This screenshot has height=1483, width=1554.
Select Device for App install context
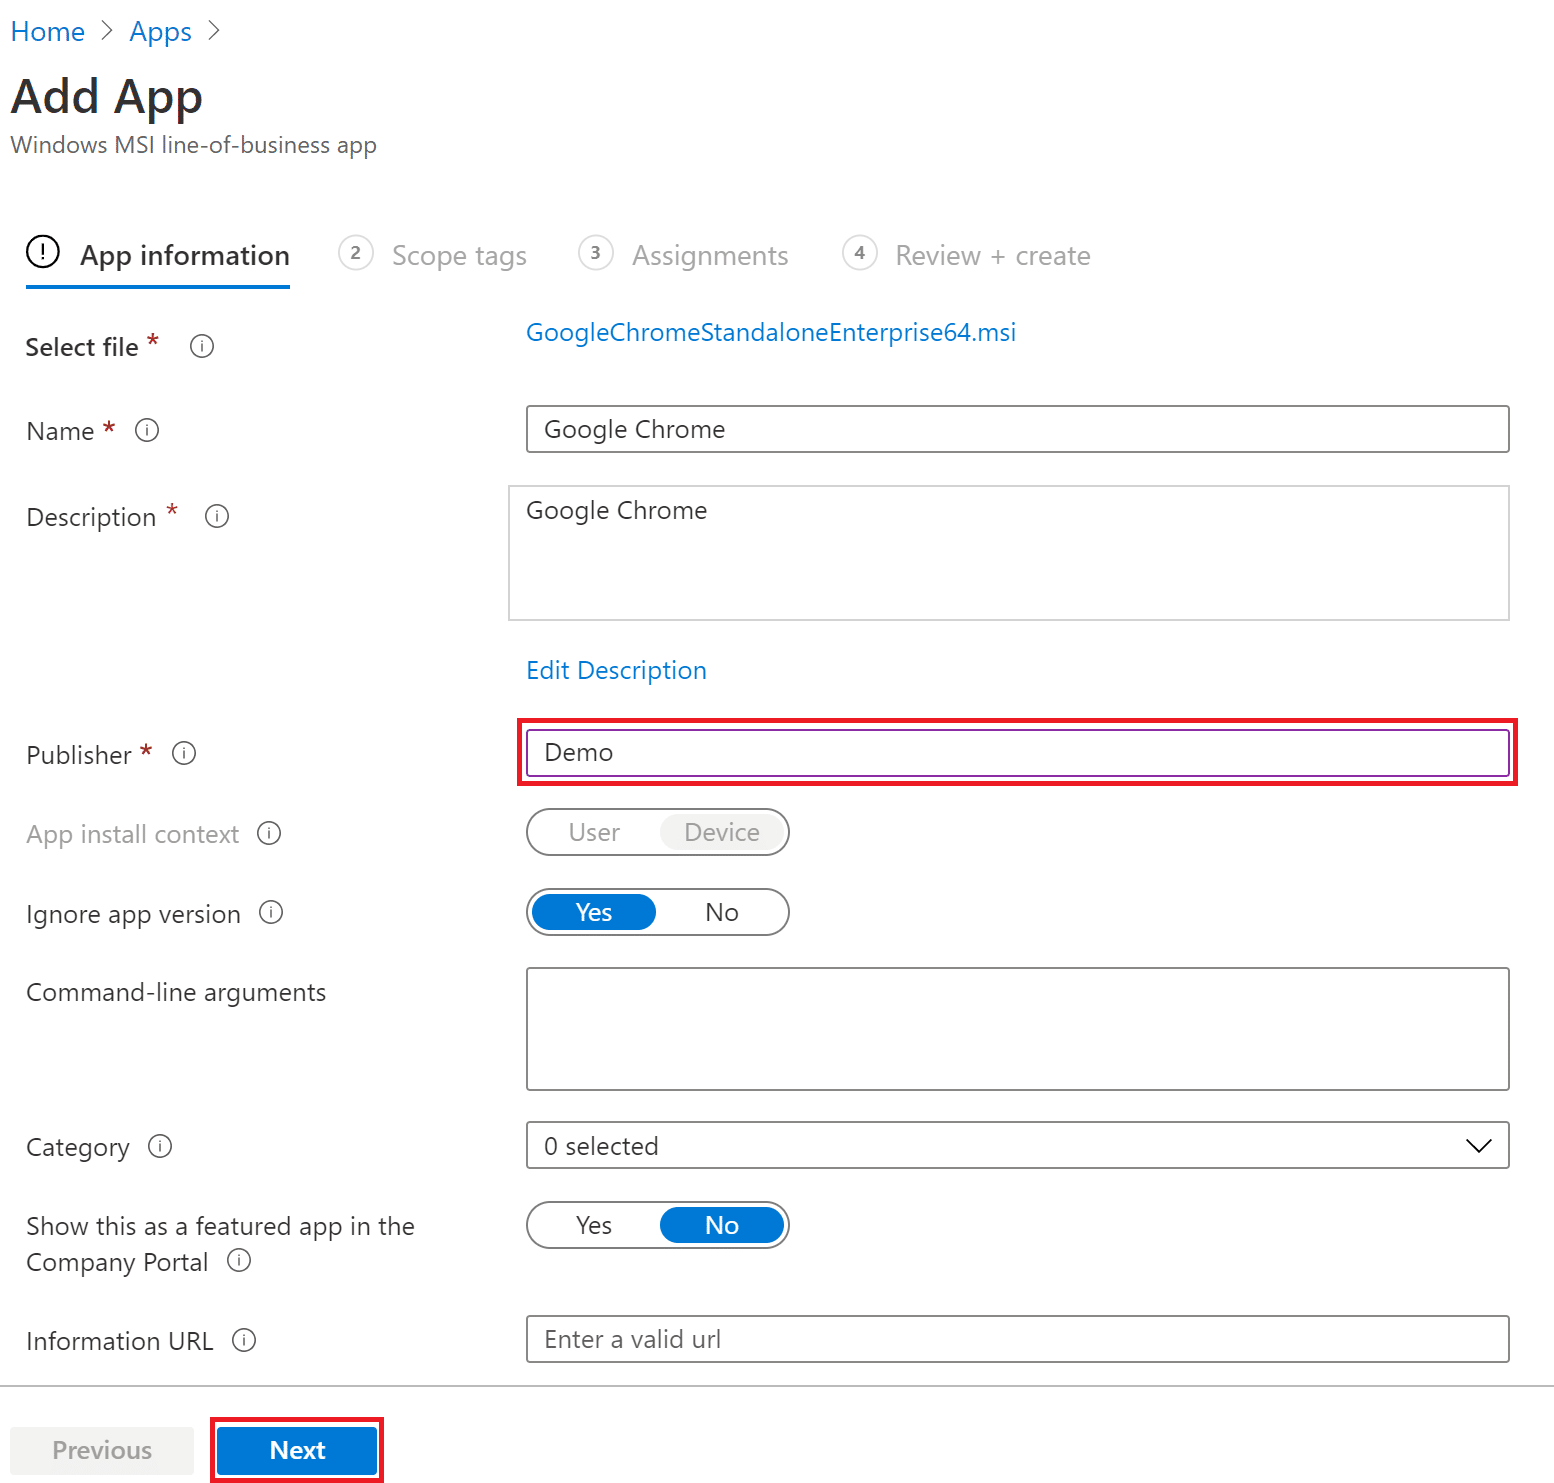point(722,832)
